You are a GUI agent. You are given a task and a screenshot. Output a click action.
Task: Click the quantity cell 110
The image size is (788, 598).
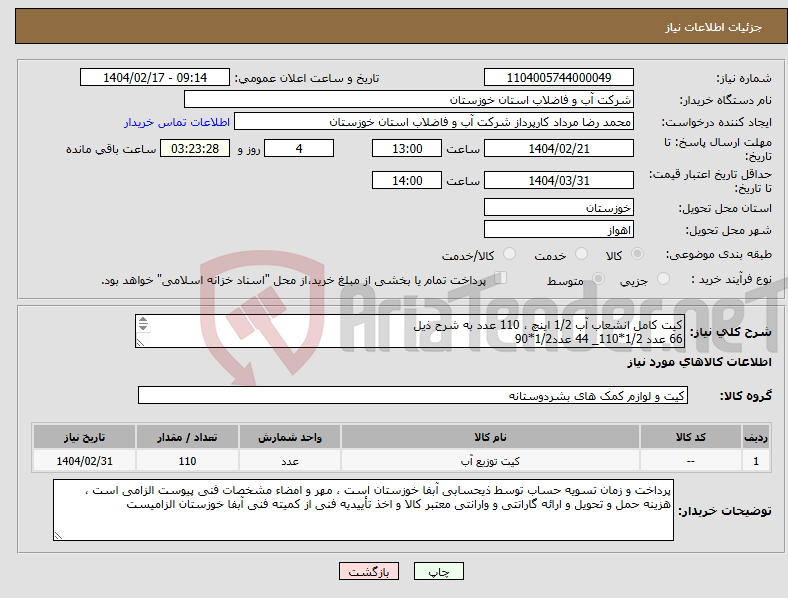(x=187, y=461)
